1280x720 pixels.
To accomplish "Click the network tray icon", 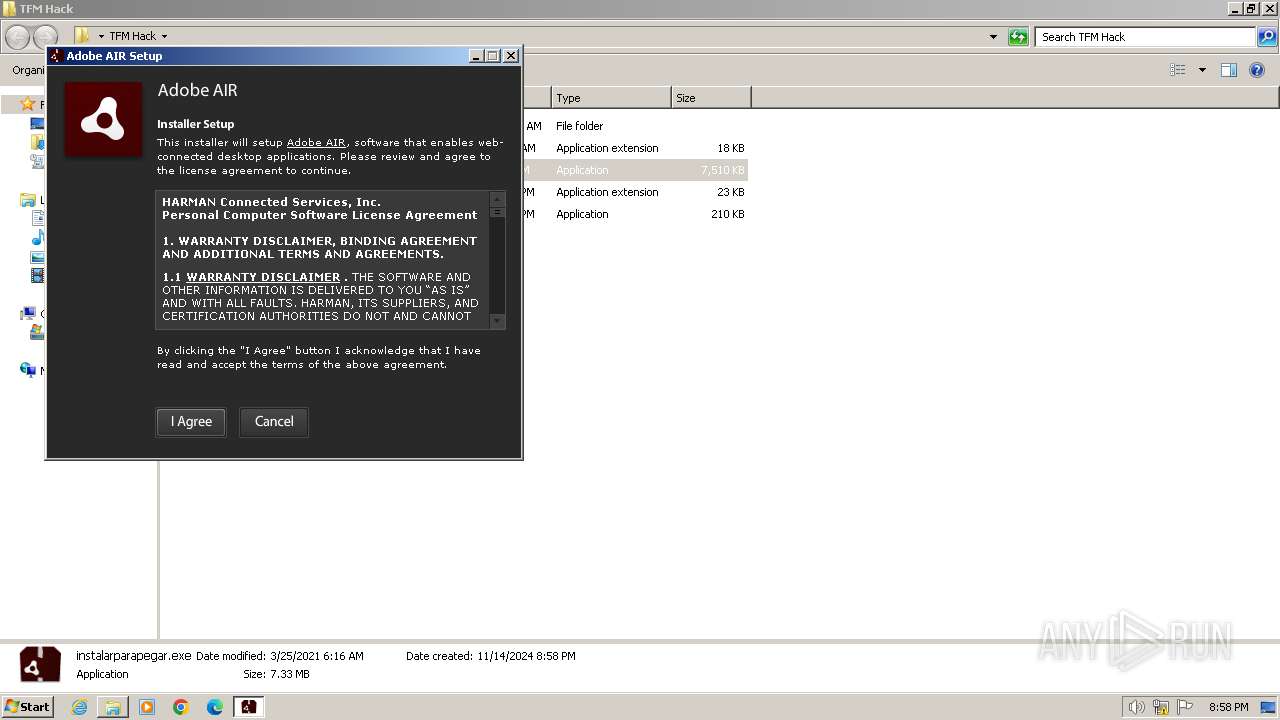I will [x=1161, y=707].
